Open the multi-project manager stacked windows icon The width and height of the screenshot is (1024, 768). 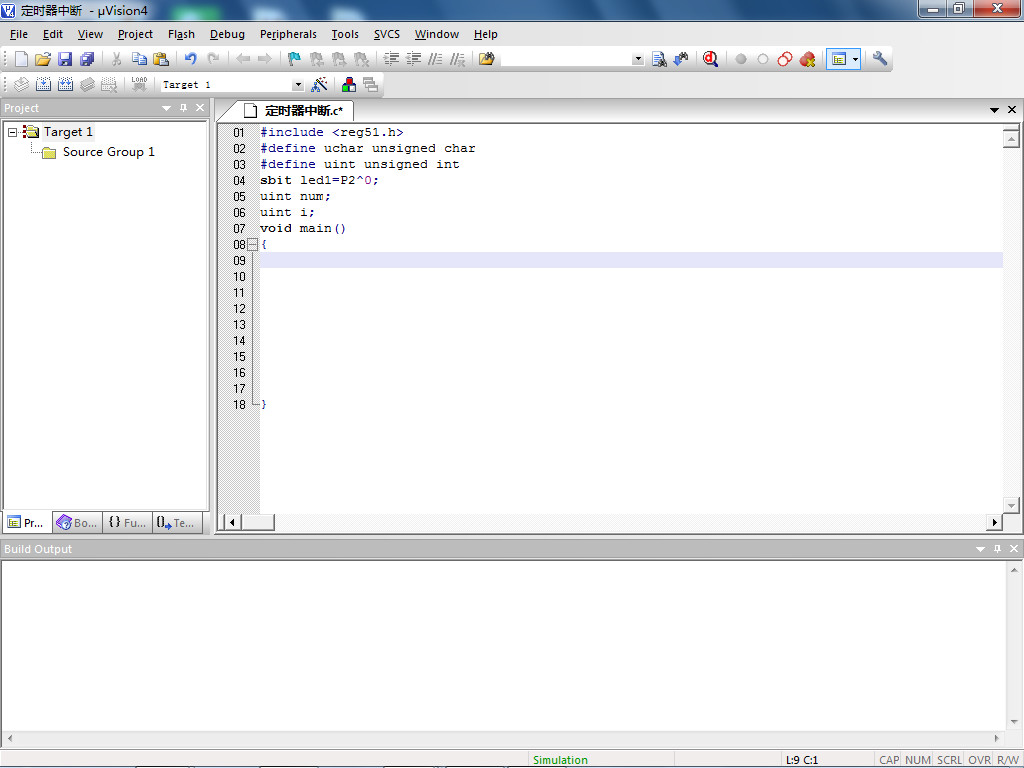coord(370,84)
